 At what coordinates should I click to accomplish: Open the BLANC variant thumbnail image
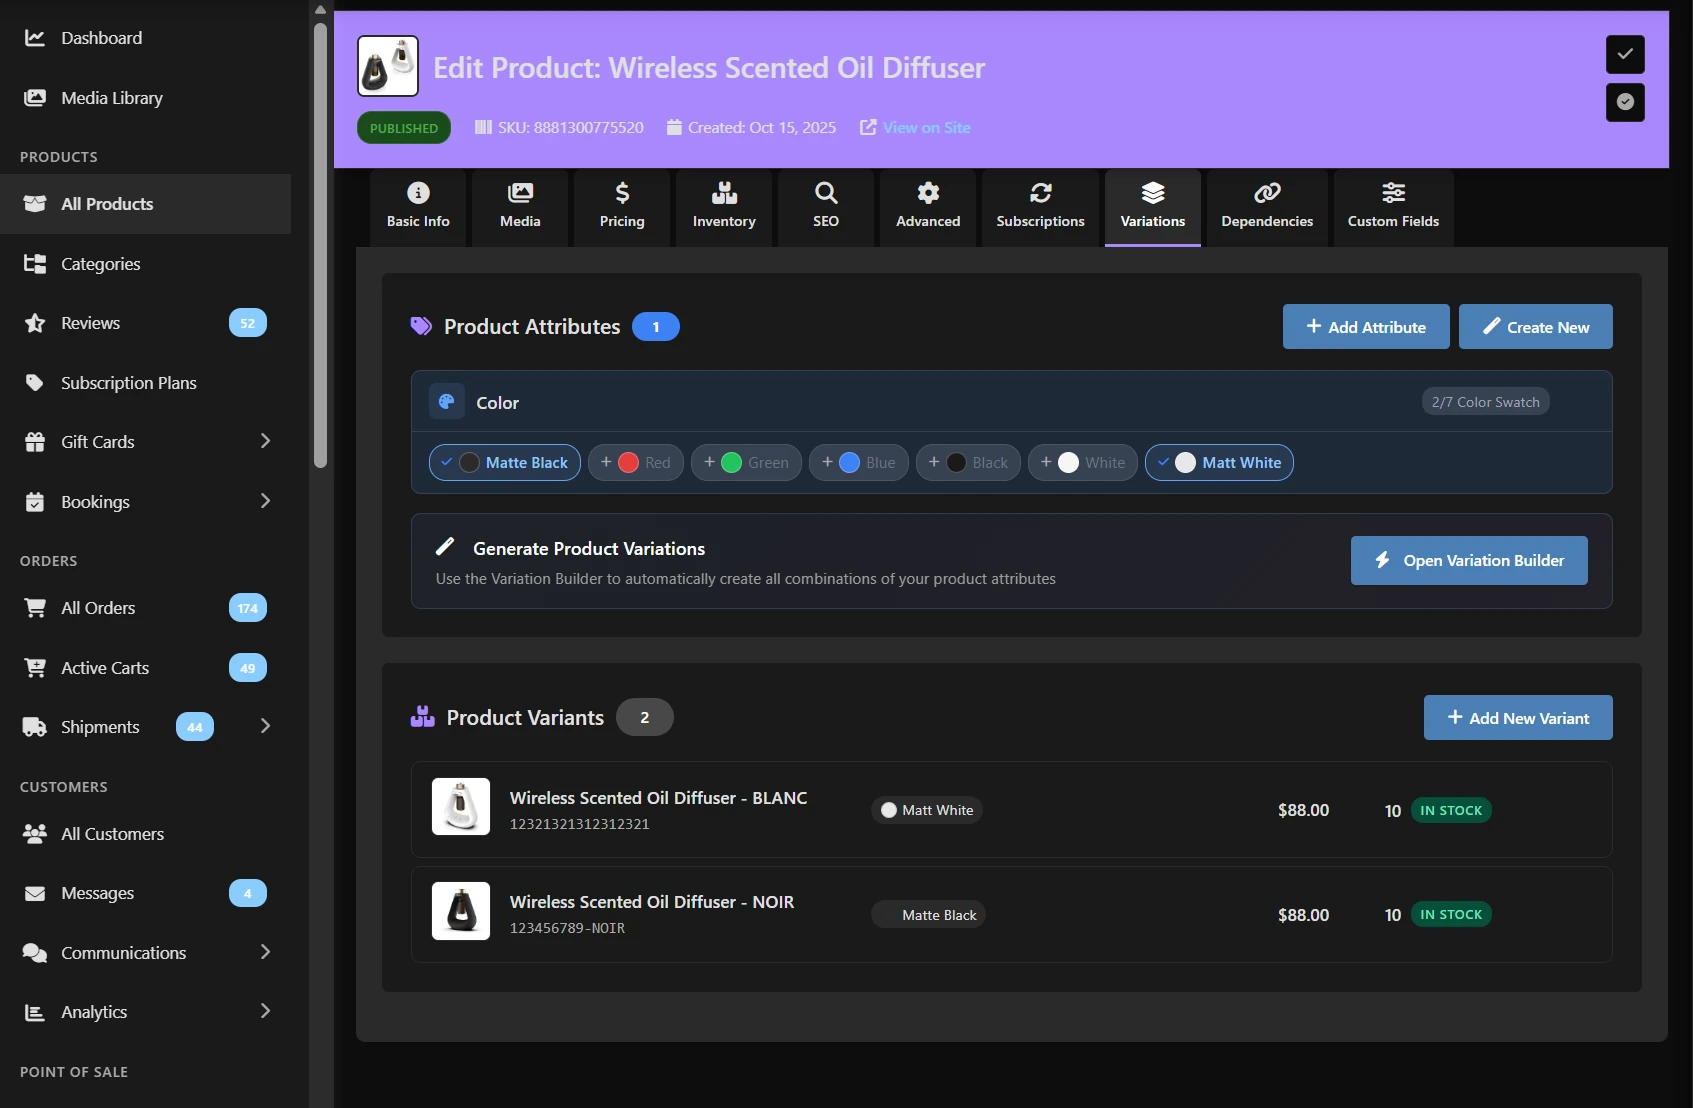[461, 806]
